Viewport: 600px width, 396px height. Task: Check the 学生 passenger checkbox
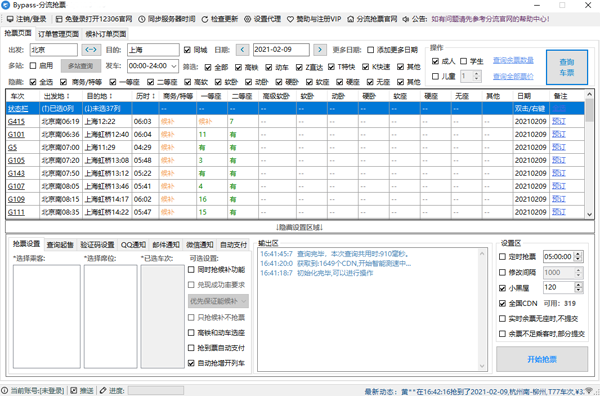pos(463,61)
